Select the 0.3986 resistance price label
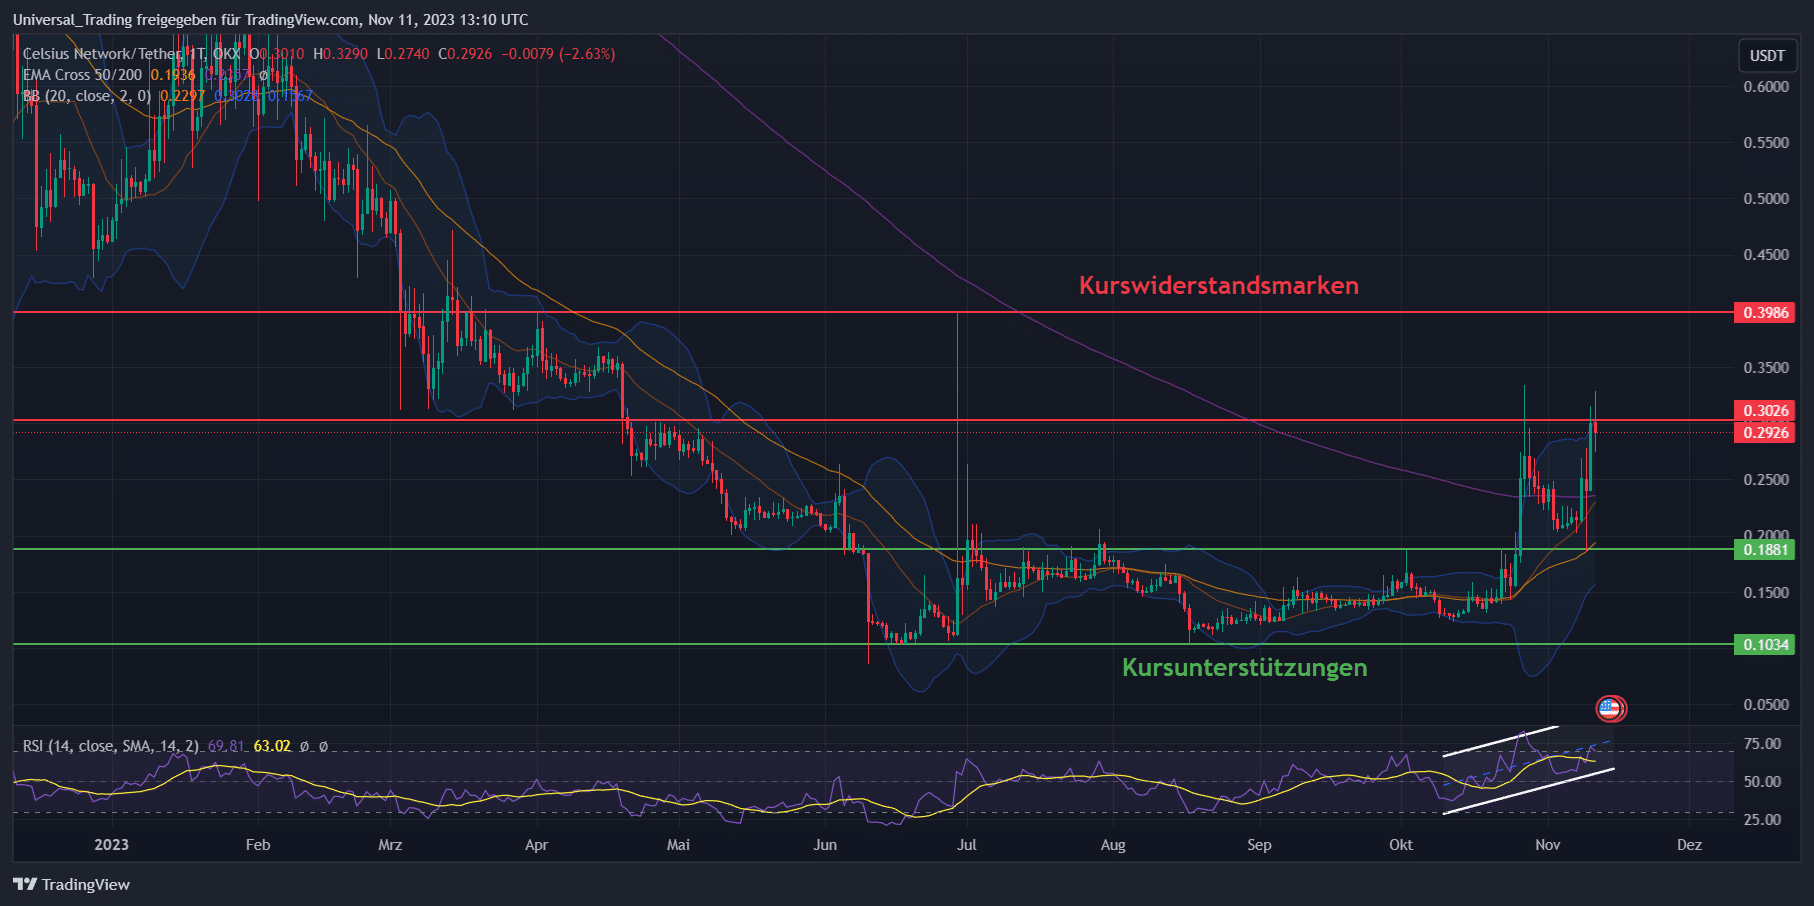Viewport: 1814px width, 906px height. pyautogui.click(x=1766, y=313)
